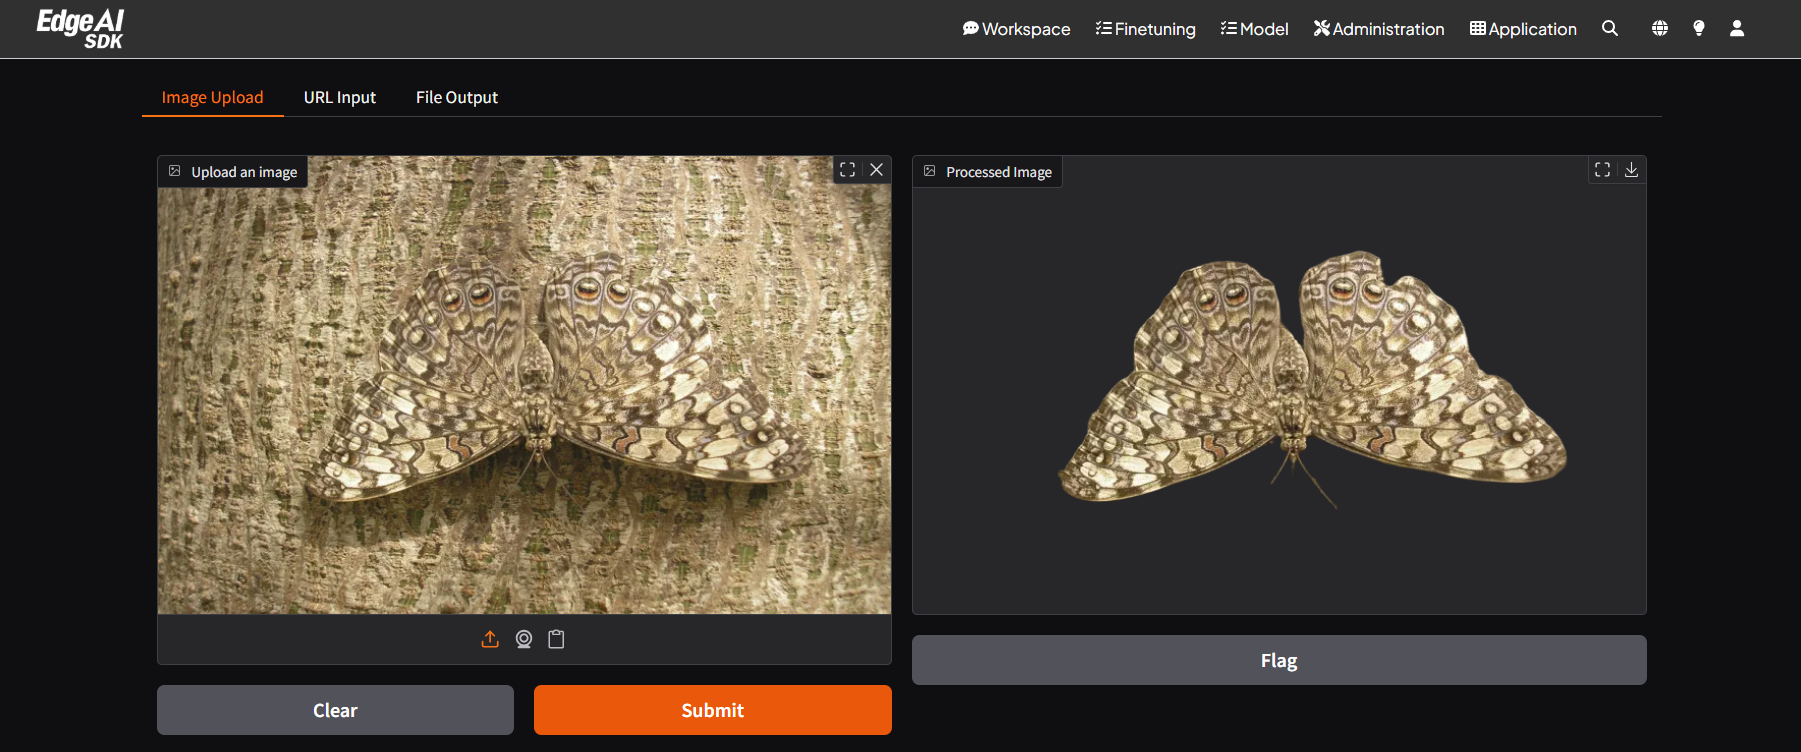Switch to the File Output tab

click(456, 97)
